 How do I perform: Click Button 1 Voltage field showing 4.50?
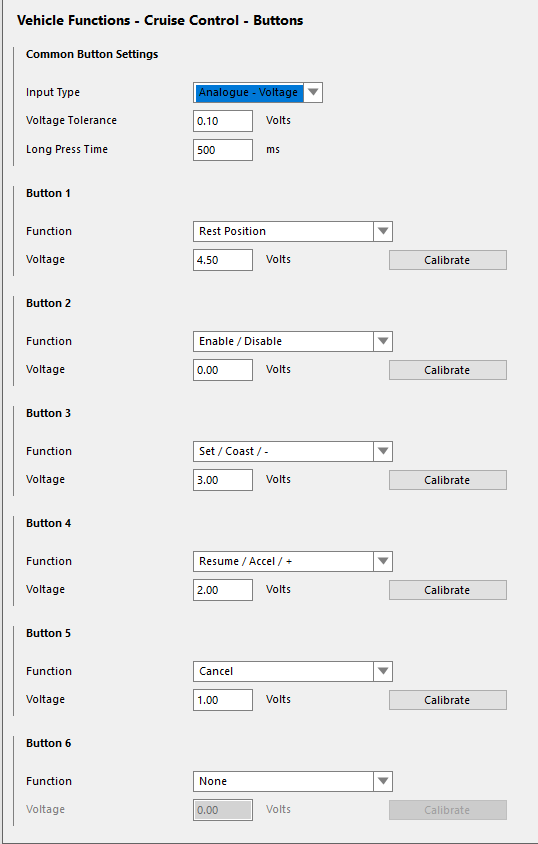click(x=223, y=260)
